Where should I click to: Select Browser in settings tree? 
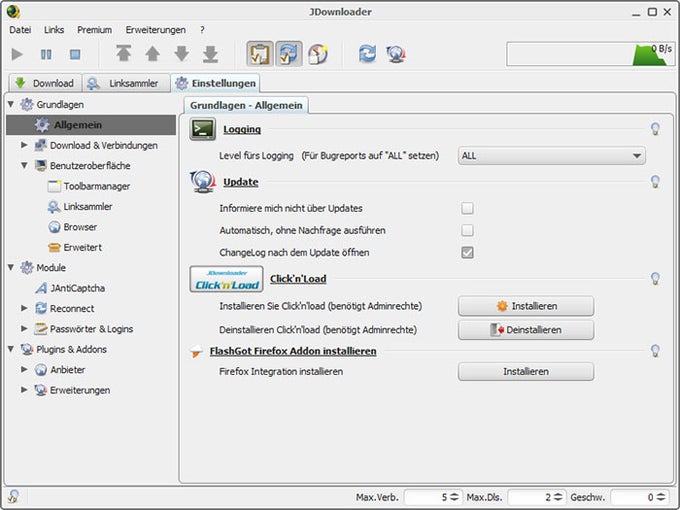coord(80,227)
